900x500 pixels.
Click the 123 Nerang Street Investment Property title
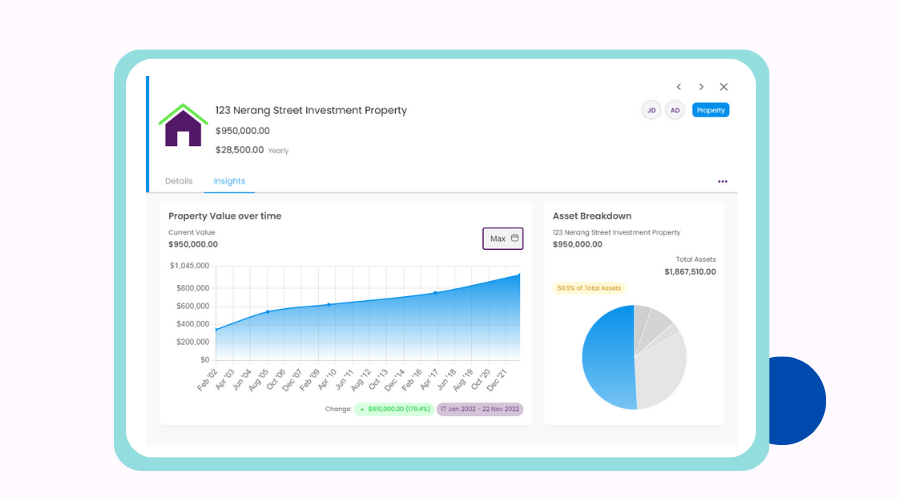[311, 110]
